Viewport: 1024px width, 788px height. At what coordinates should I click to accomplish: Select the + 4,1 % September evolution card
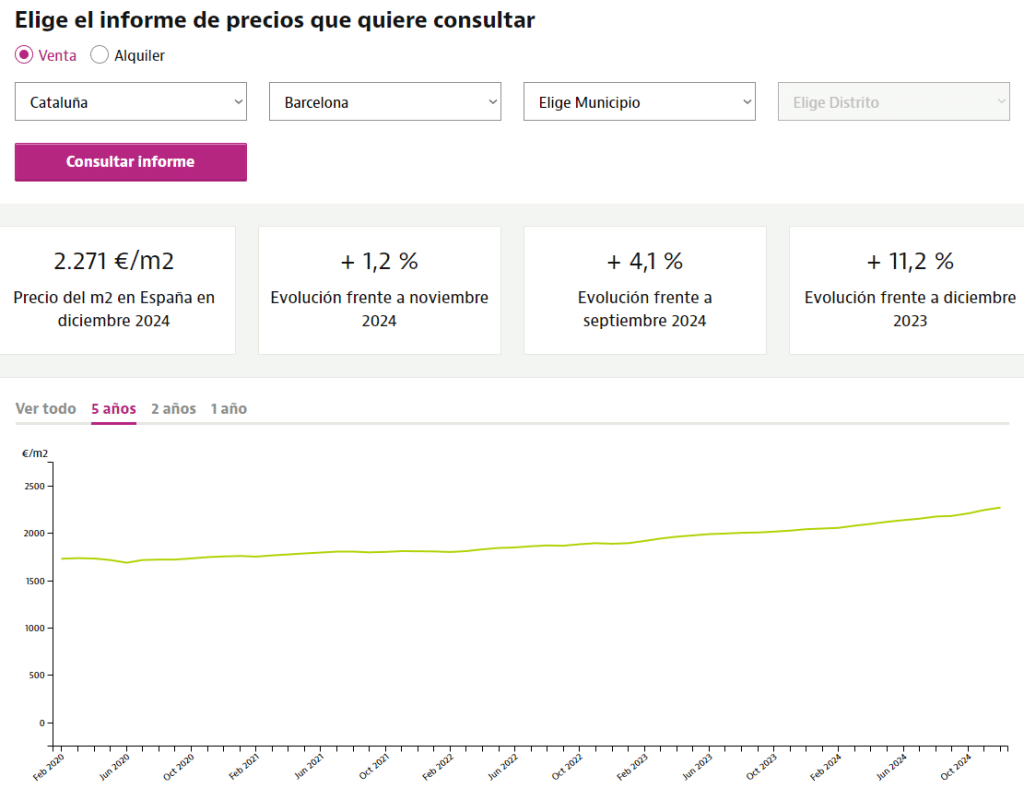pyautogui.click(x=645, y=290)
